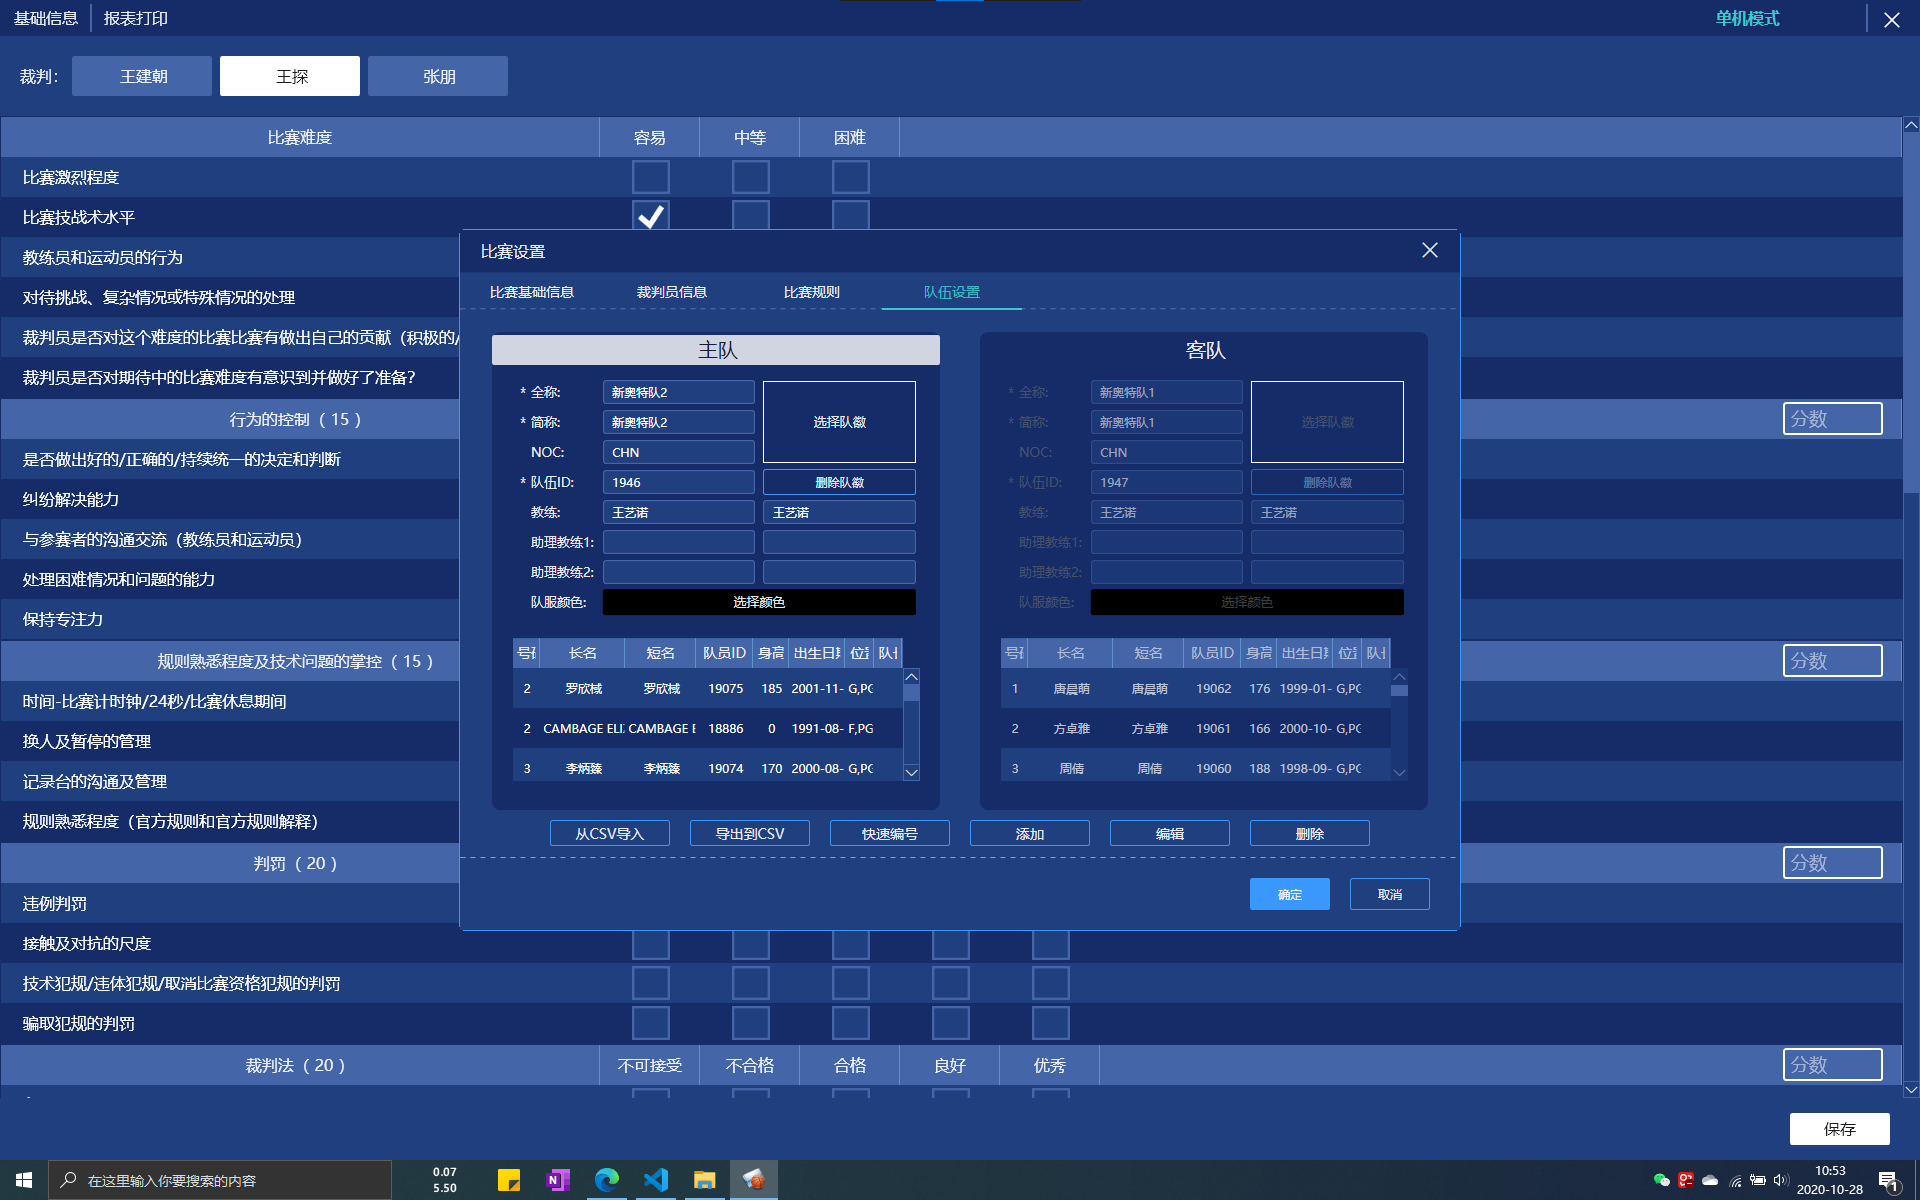The height and width of the screenshot is (1200, 1920).
Task: Click home team 队伍ID field 1946
Action: point(679,482)
